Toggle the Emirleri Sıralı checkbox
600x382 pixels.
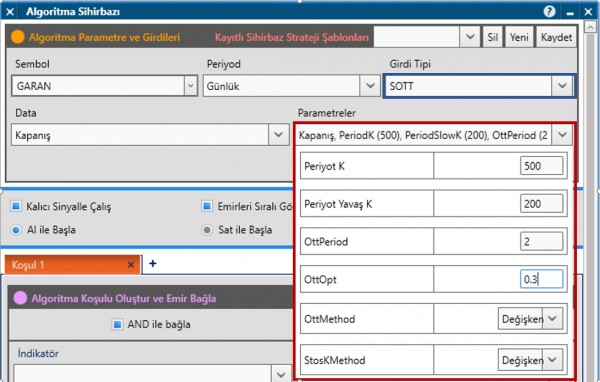pos(207,206)
